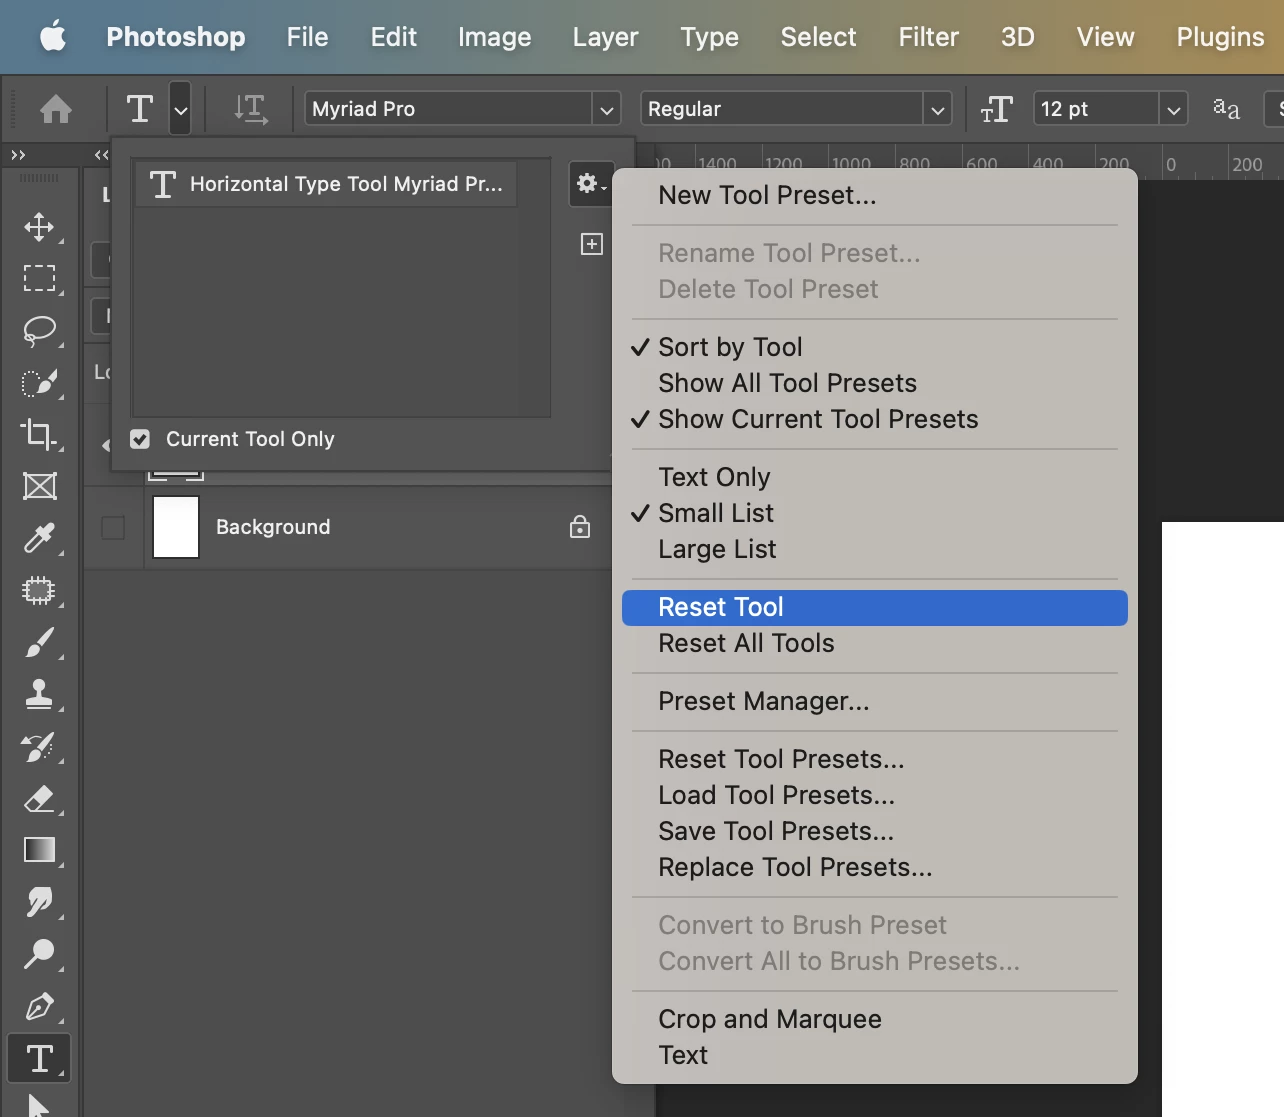Select Large List view
This screenshot has width=1284, height=1117.
point(874,549)
